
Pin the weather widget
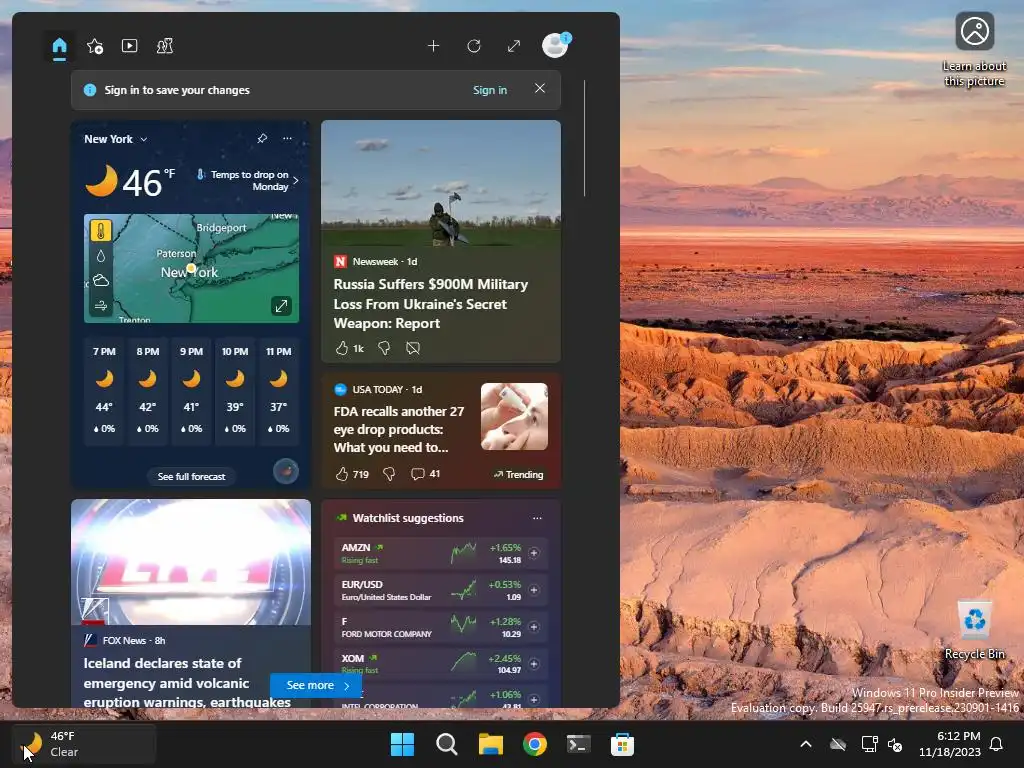(262, 138)
